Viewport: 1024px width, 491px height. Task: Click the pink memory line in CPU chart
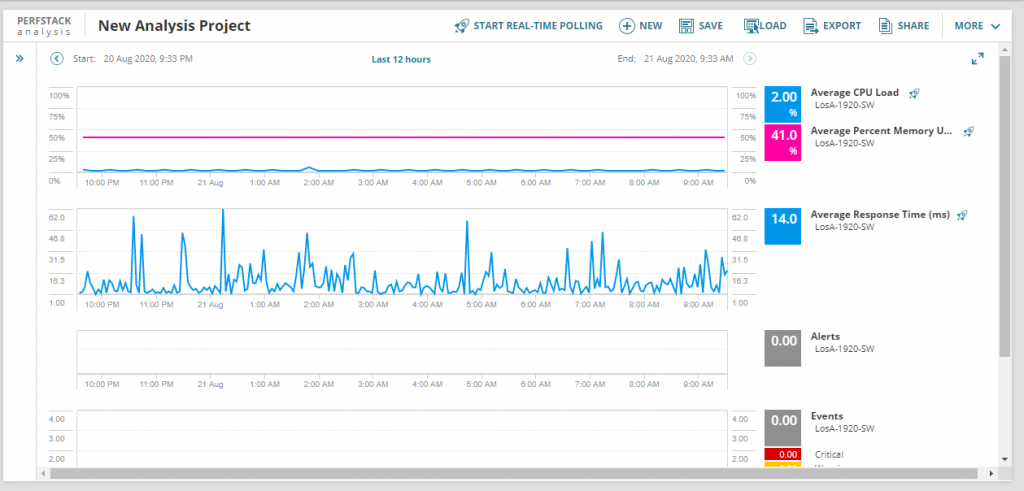(403, 137)
